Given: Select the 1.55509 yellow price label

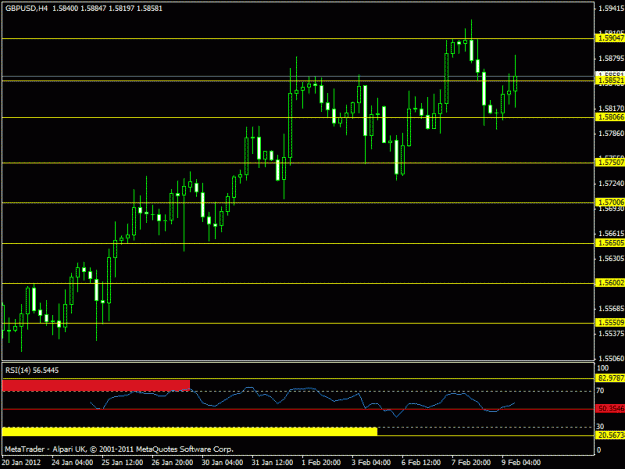Looking at the screenshot, I should [x=610, y=322].
